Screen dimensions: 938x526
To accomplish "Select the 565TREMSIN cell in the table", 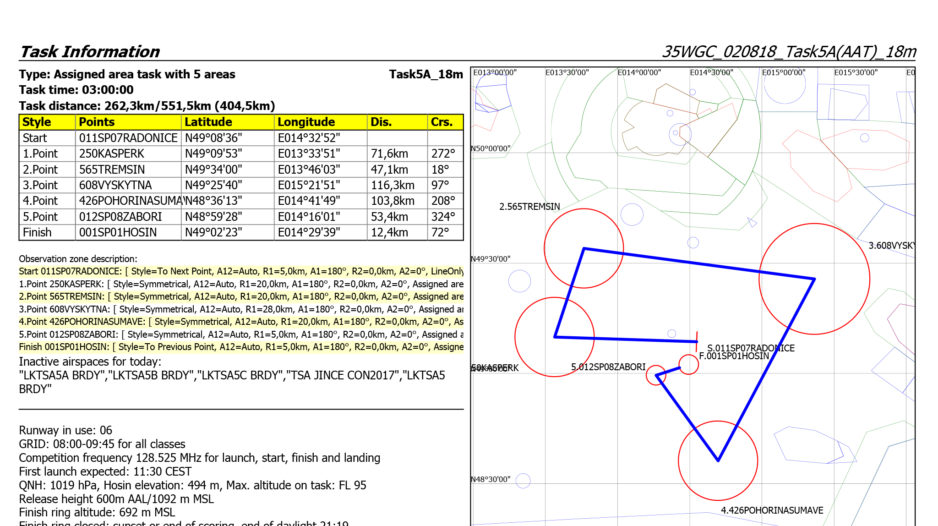I will pyautogui.click(x=114, y=170).
